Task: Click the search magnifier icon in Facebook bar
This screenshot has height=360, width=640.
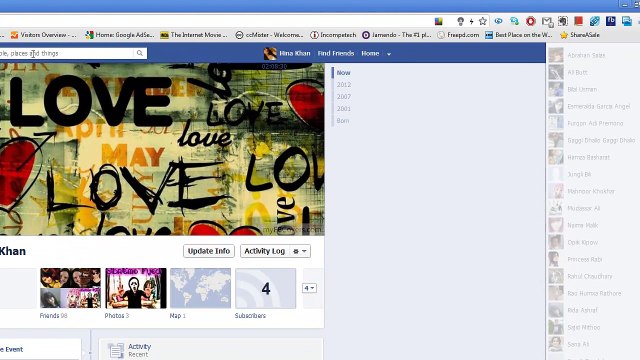Action: [140, 53]
